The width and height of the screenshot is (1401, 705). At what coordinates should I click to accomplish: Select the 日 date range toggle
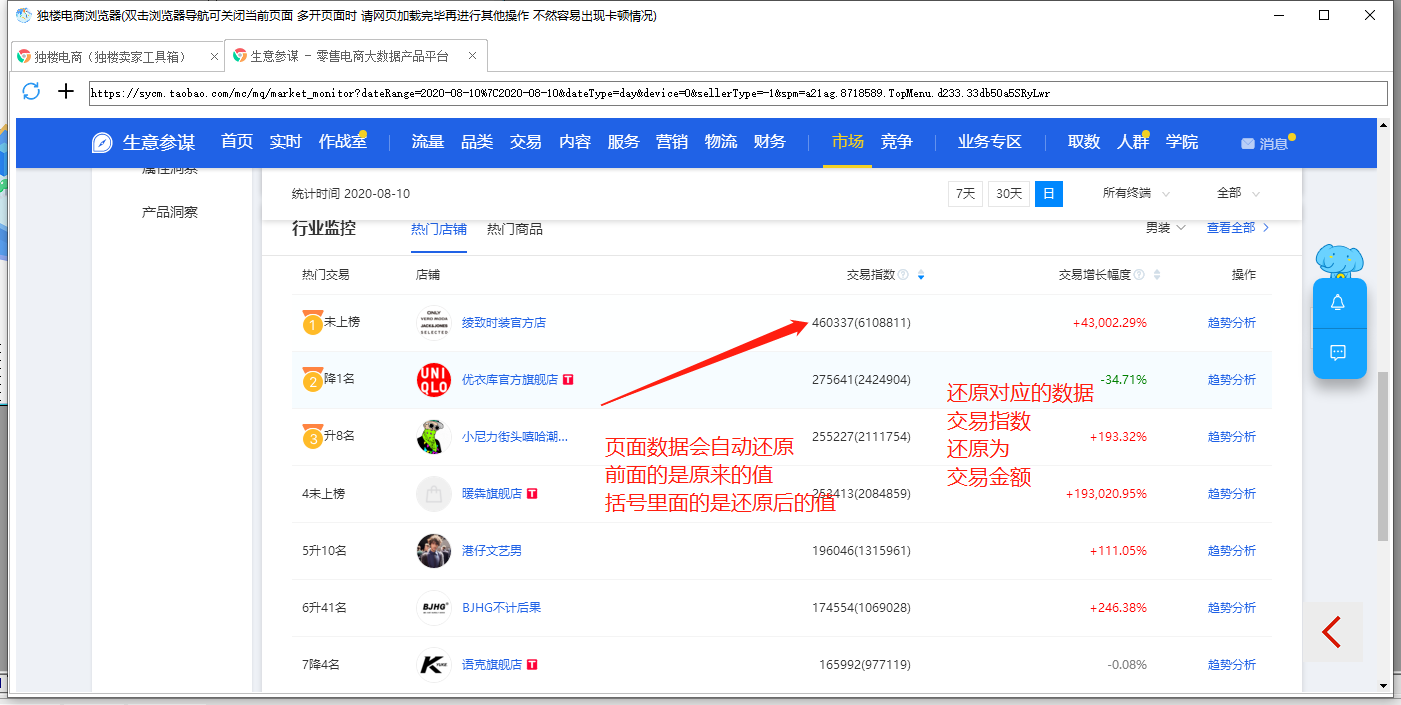click(1049, 194)
